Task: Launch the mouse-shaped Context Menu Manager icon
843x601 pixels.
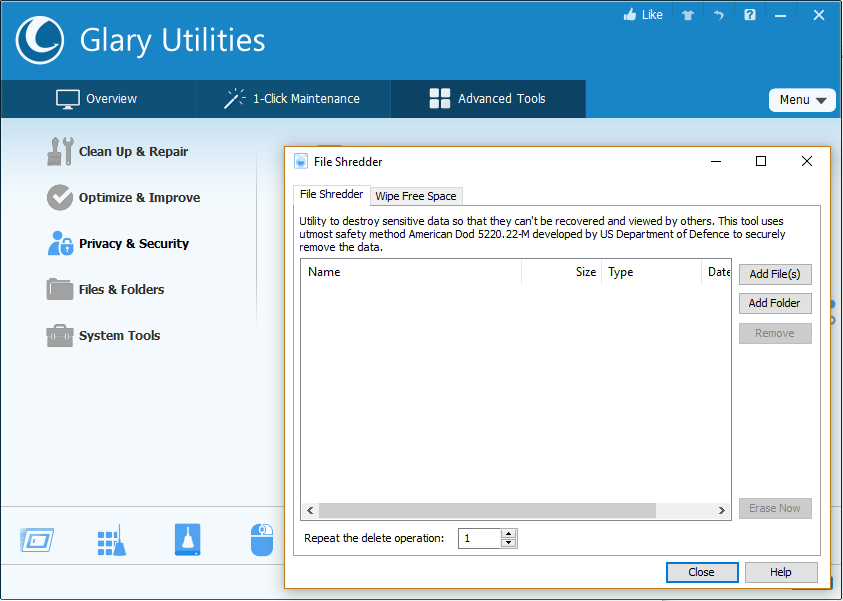Action: pyautogui.click(x=262, y=540)
